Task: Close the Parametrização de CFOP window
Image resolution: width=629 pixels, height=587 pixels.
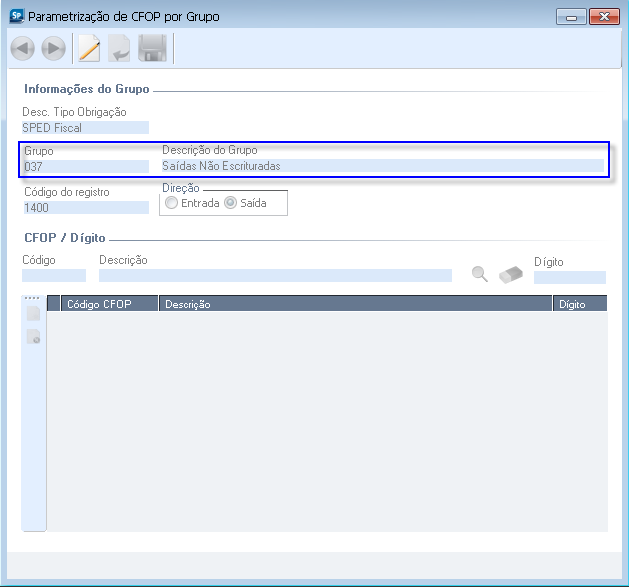Action: (604, 17)
